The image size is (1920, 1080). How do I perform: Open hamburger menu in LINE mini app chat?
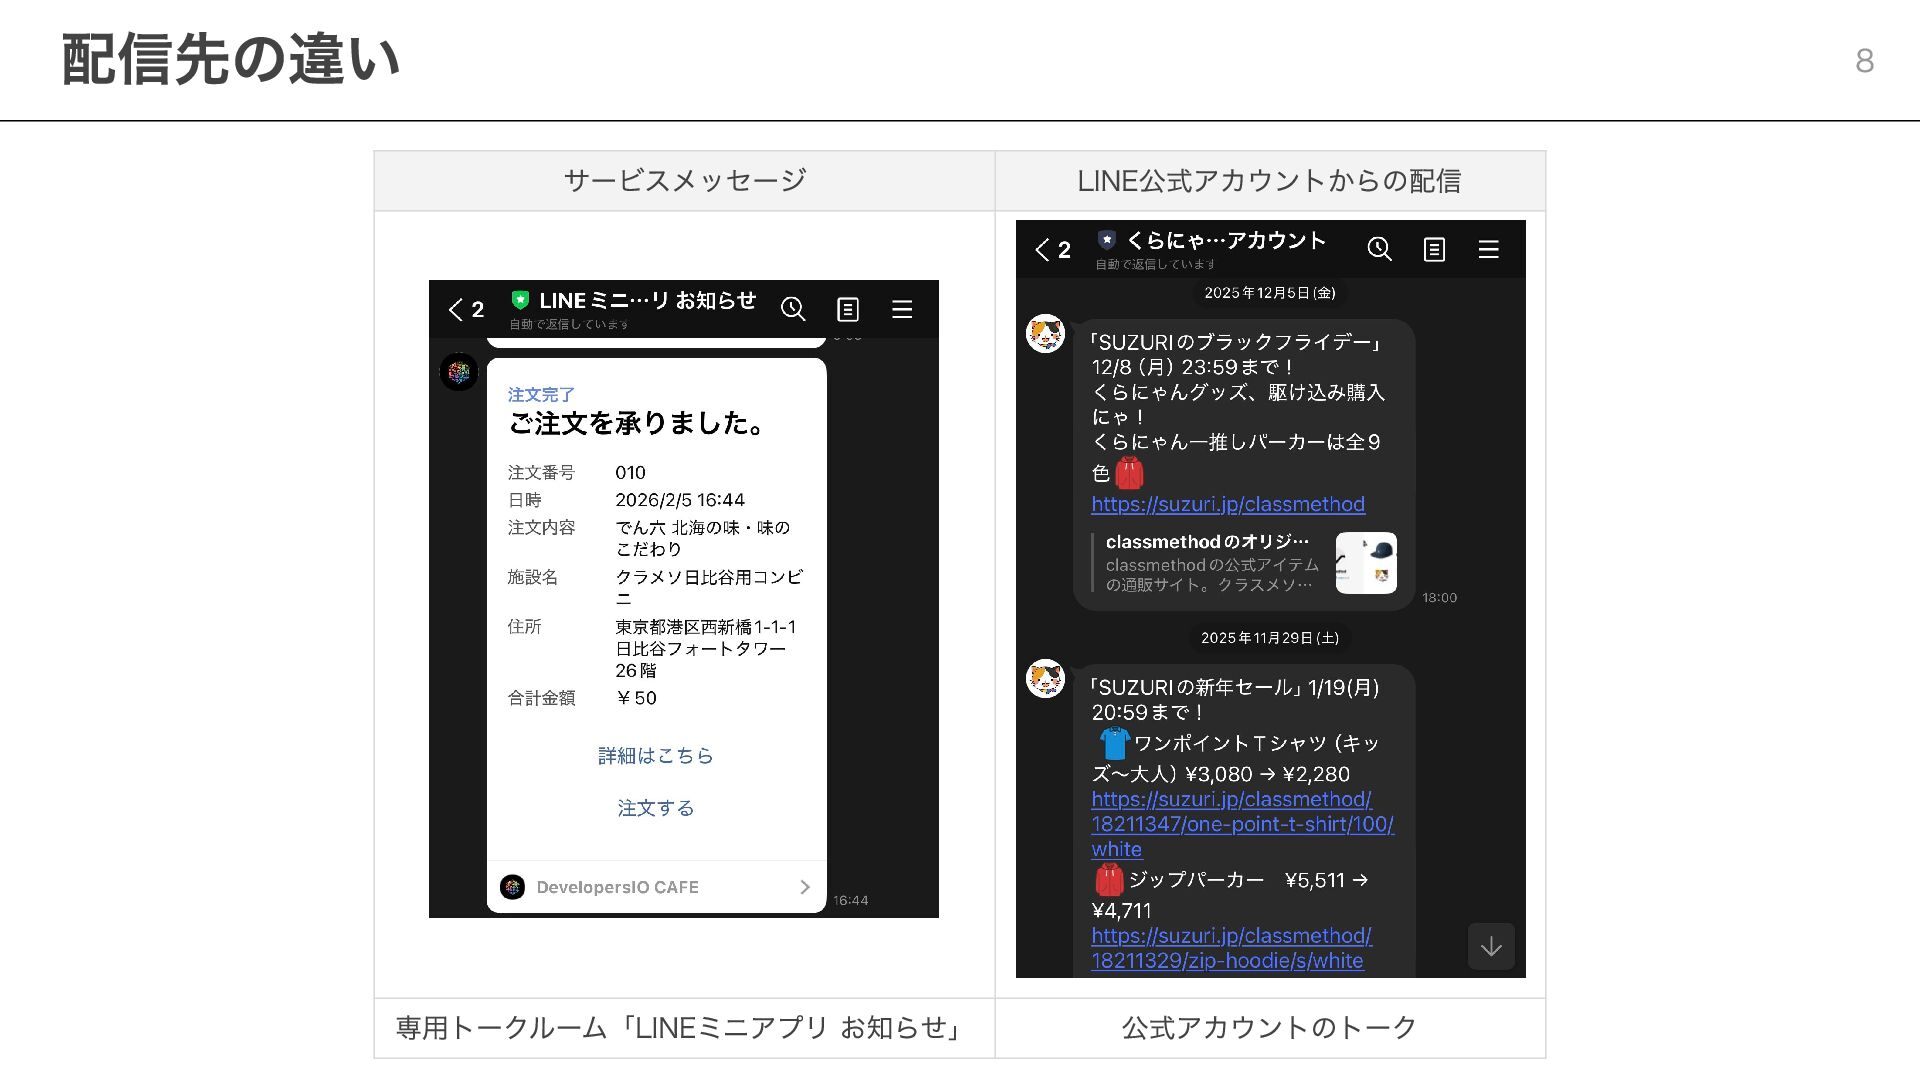pos(901,309)
